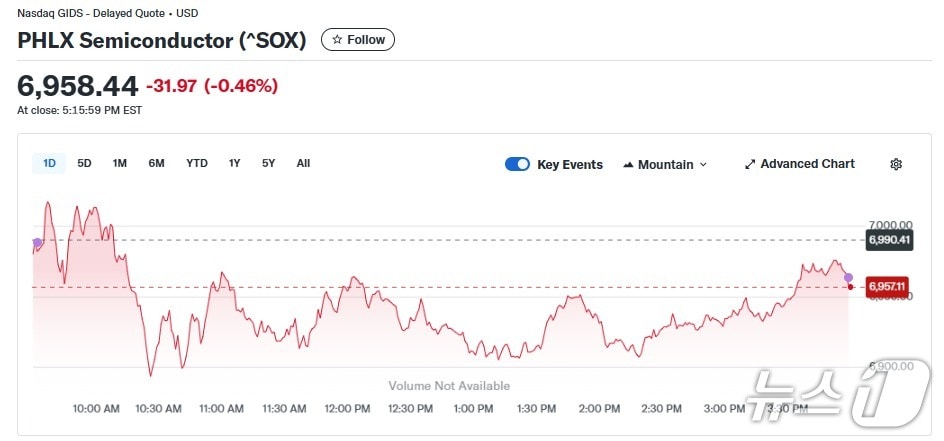Select the All time range
This screenshot has width=944, height=441.
click(x=303, y=163)
